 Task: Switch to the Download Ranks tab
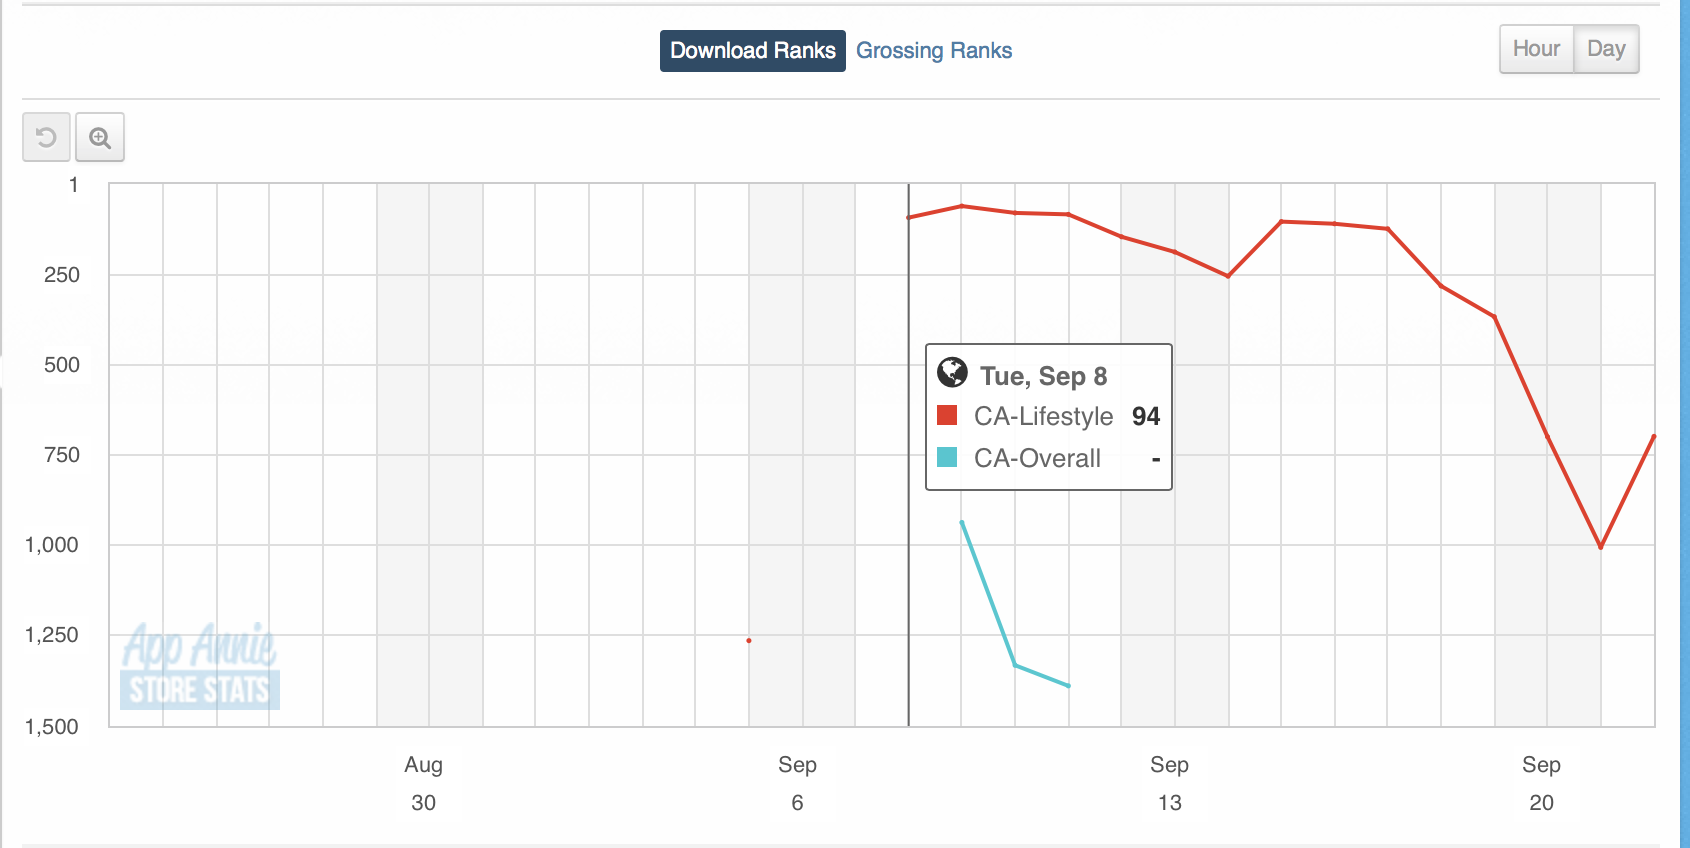tap(752, 51)
